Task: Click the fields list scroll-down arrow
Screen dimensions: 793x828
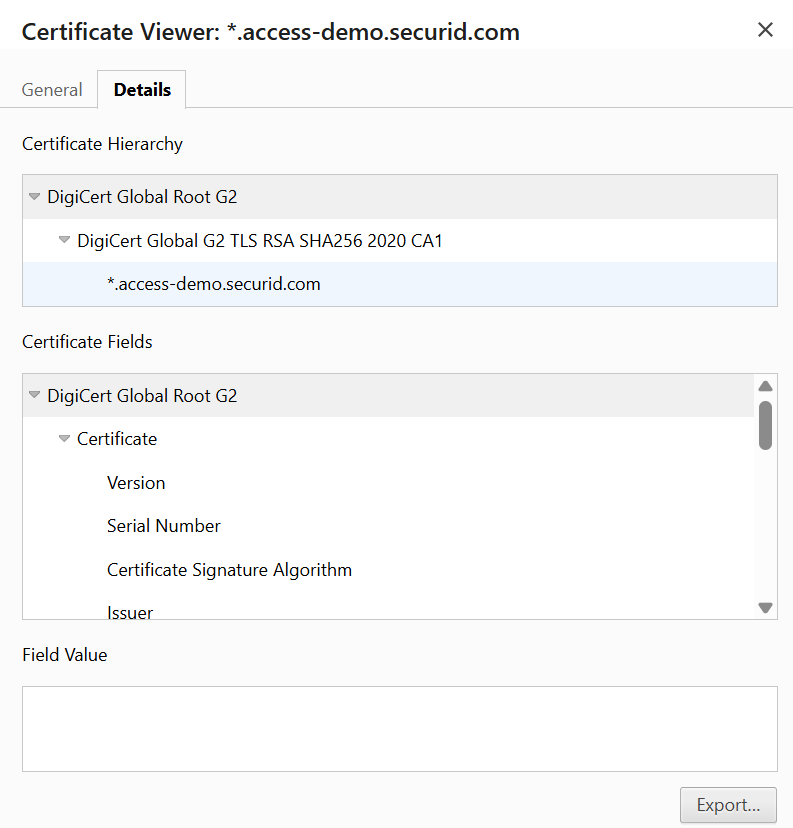Action: pos(766,607)
